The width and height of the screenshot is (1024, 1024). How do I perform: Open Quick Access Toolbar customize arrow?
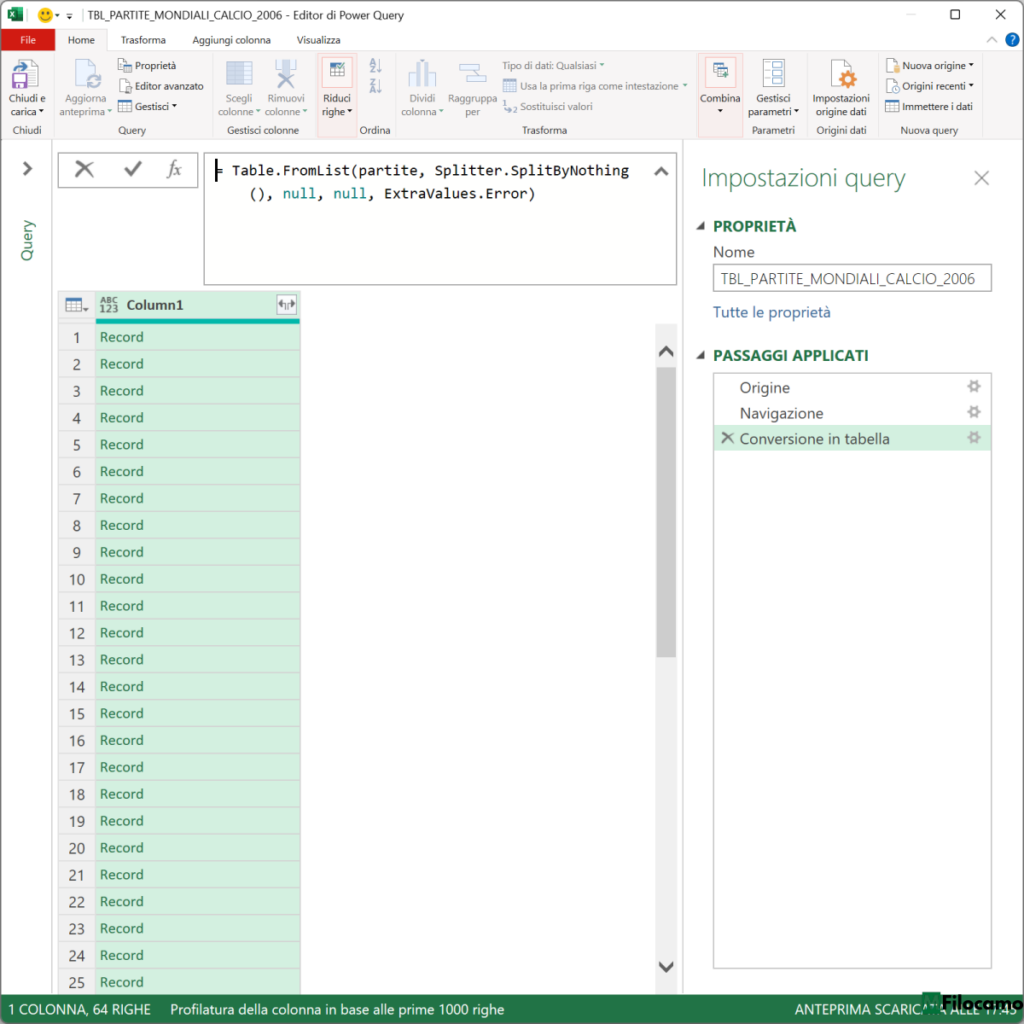click(69, 15)
